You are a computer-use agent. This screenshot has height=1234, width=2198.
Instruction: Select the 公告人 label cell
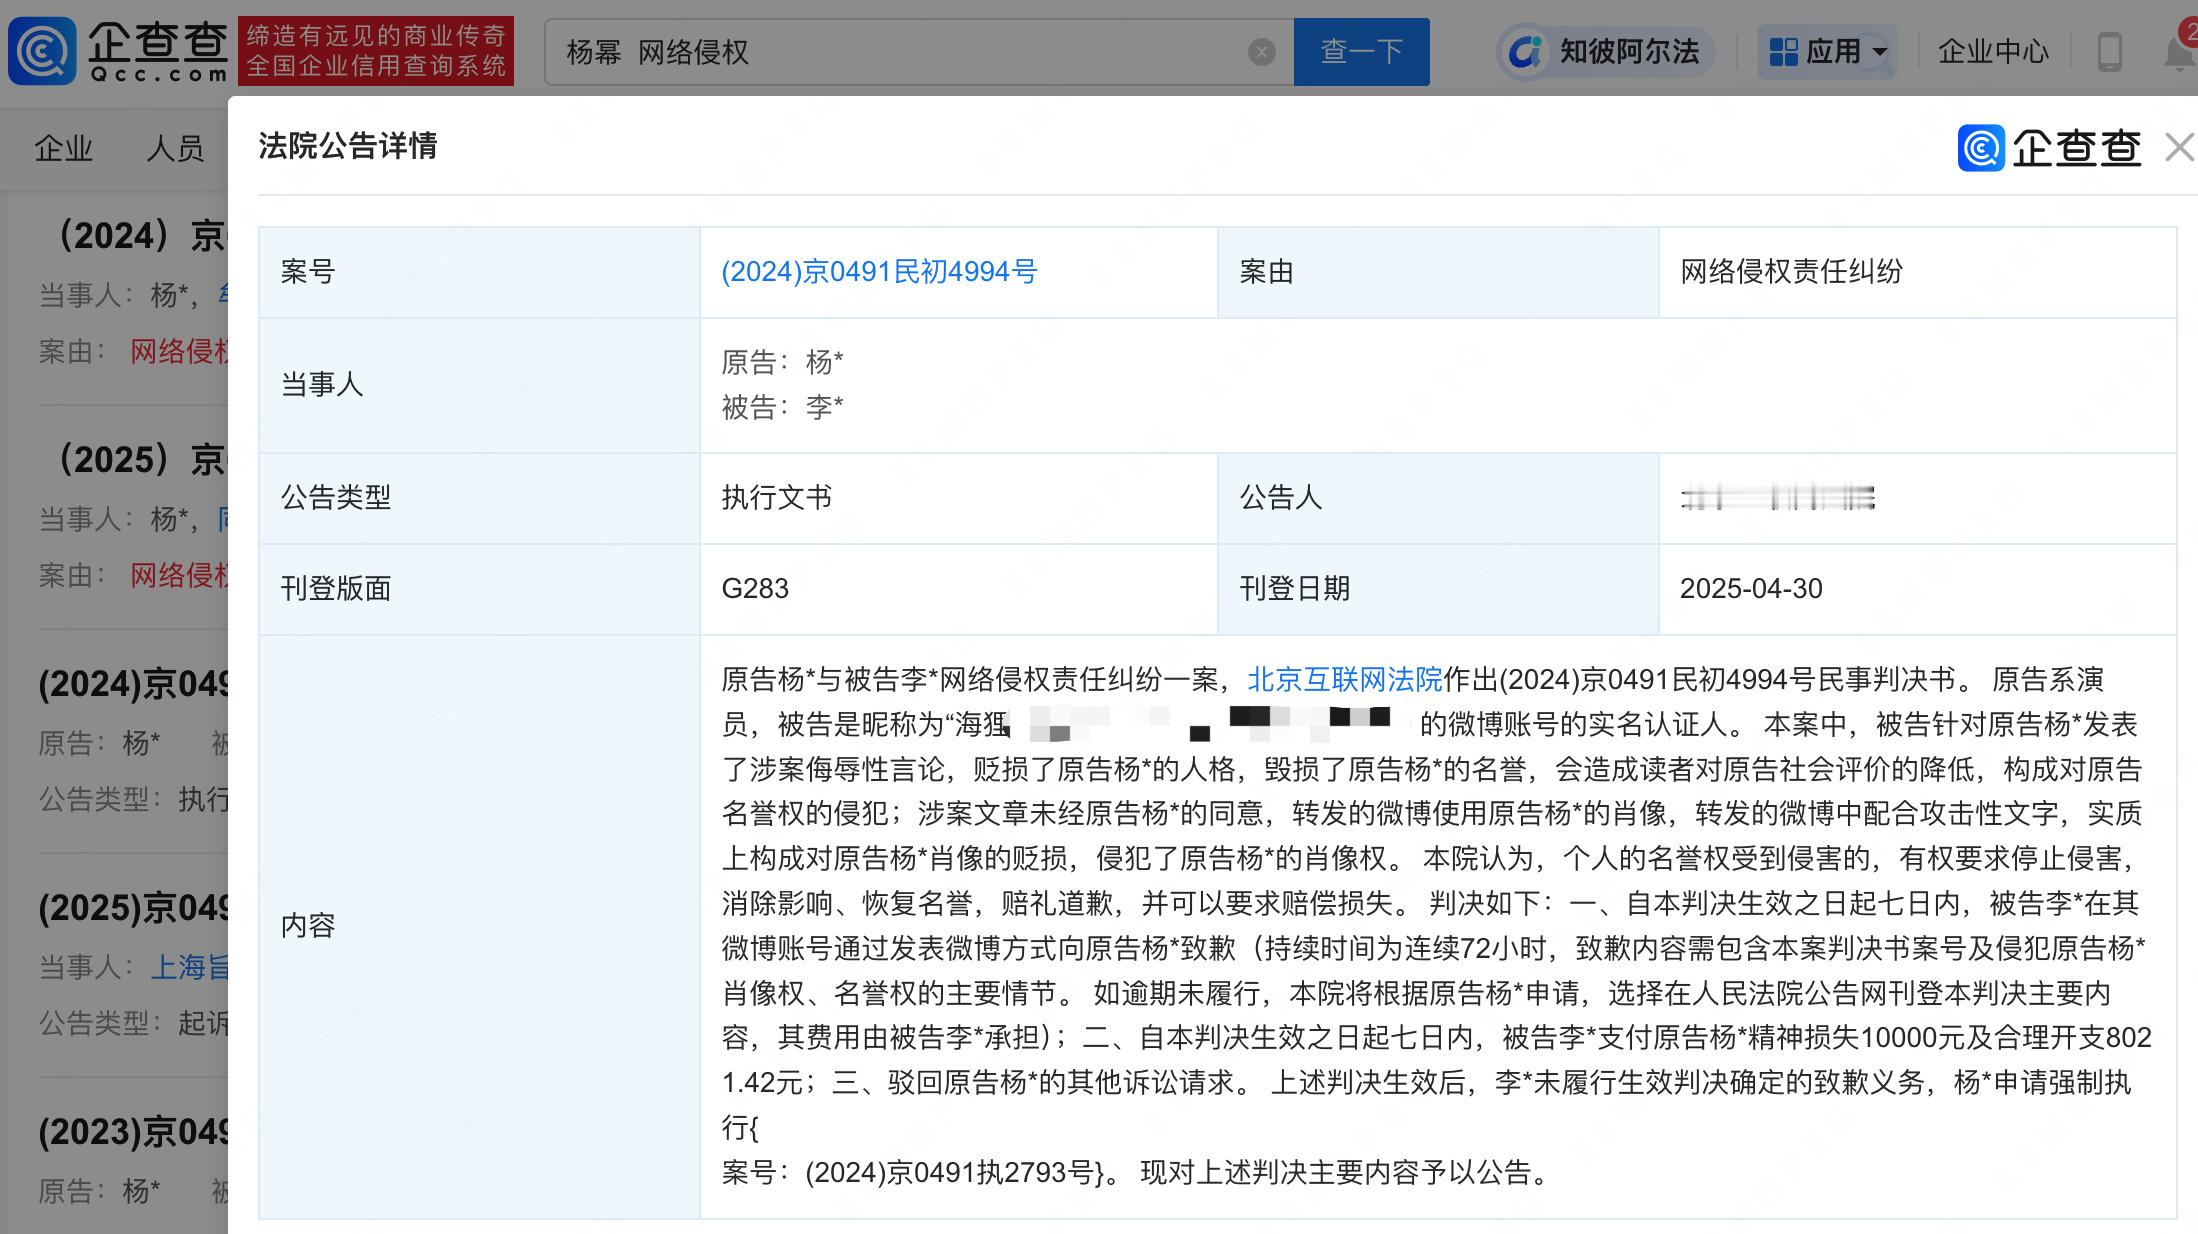pyautogui.click(x=1438, y=498)
